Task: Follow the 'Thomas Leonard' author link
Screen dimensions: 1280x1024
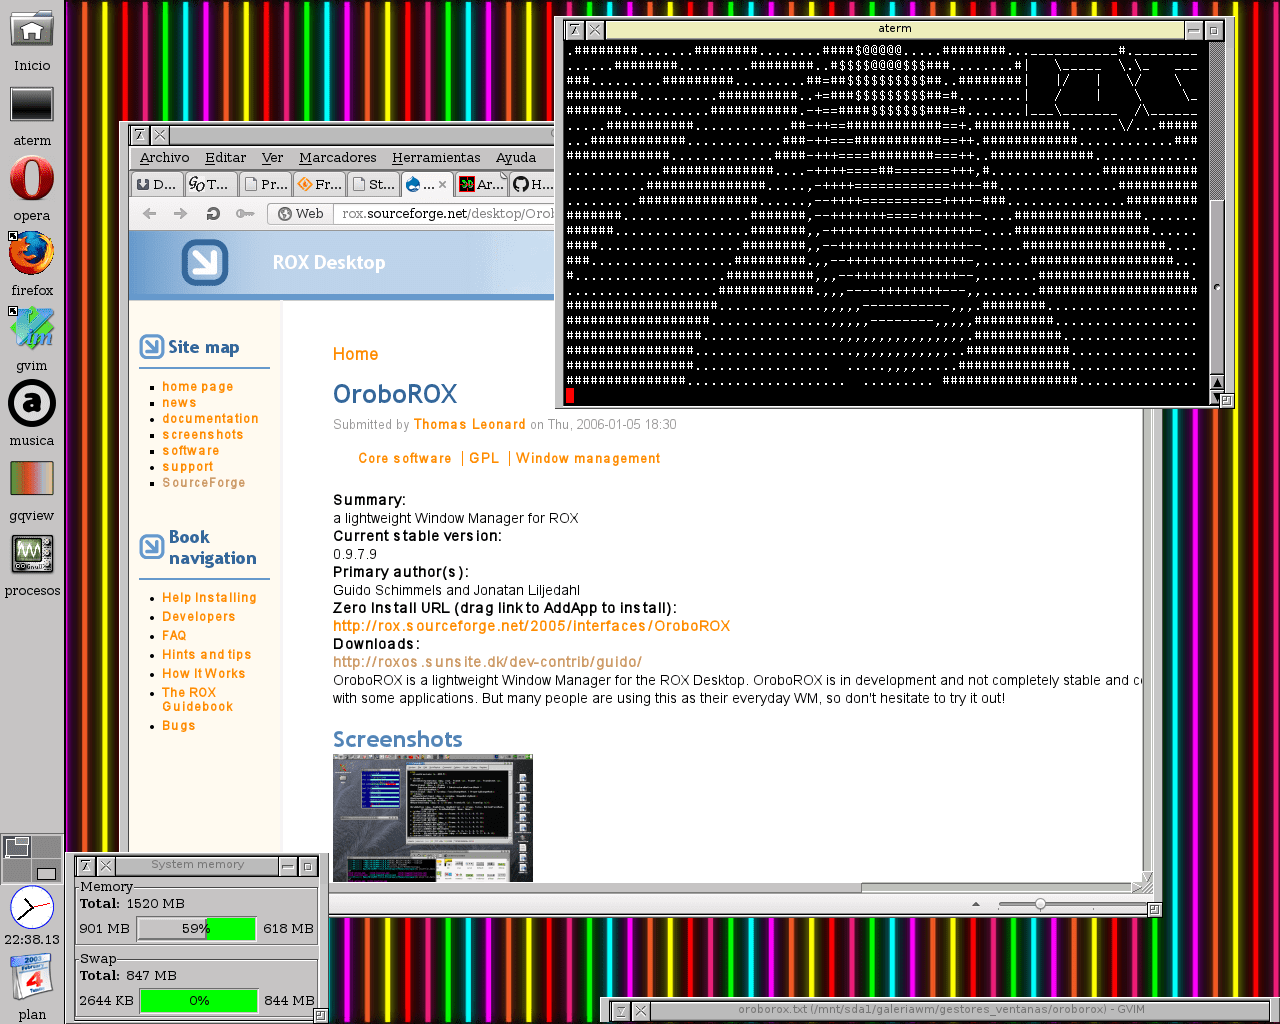Action: [x=470, y=425]
